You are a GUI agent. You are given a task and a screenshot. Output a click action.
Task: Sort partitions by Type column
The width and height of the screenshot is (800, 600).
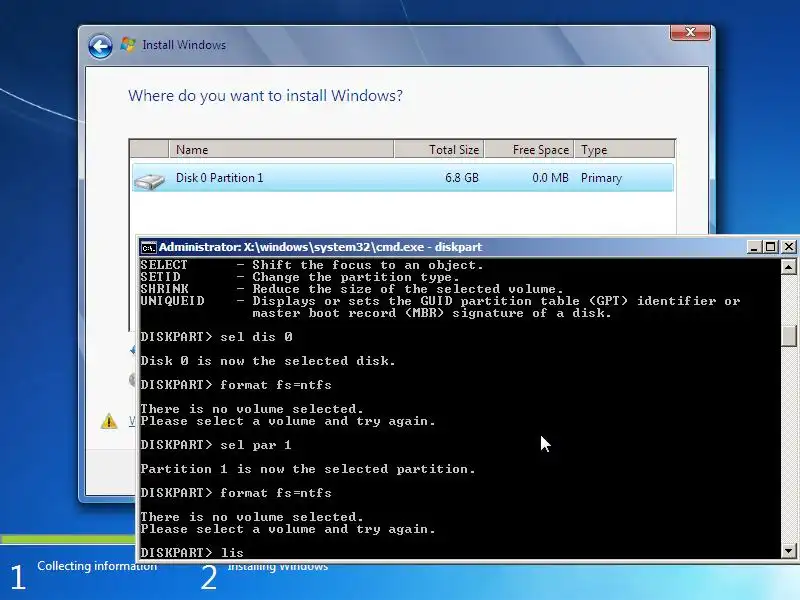(624, 149)
